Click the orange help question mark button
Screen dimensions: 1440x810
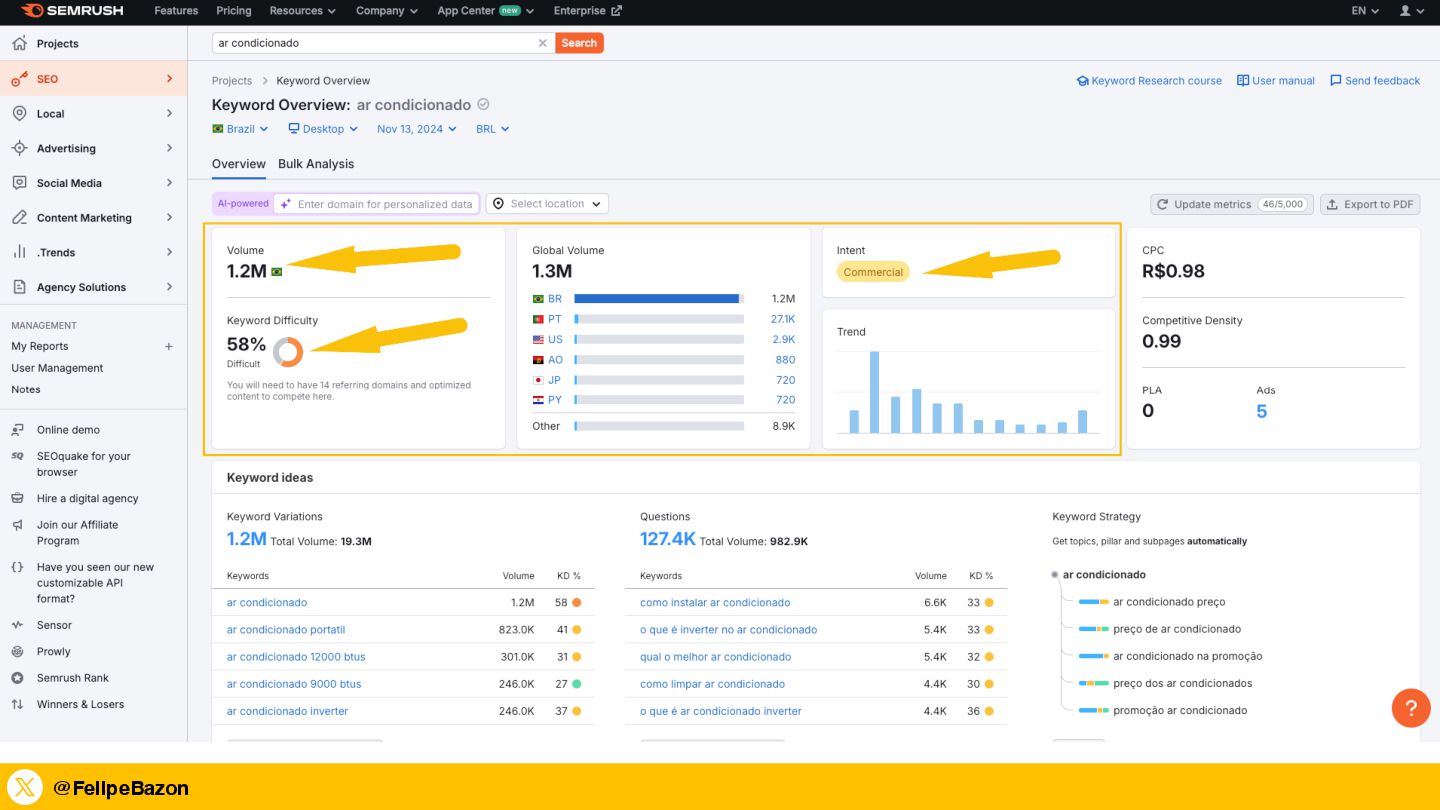click(x=1410, y=708)
